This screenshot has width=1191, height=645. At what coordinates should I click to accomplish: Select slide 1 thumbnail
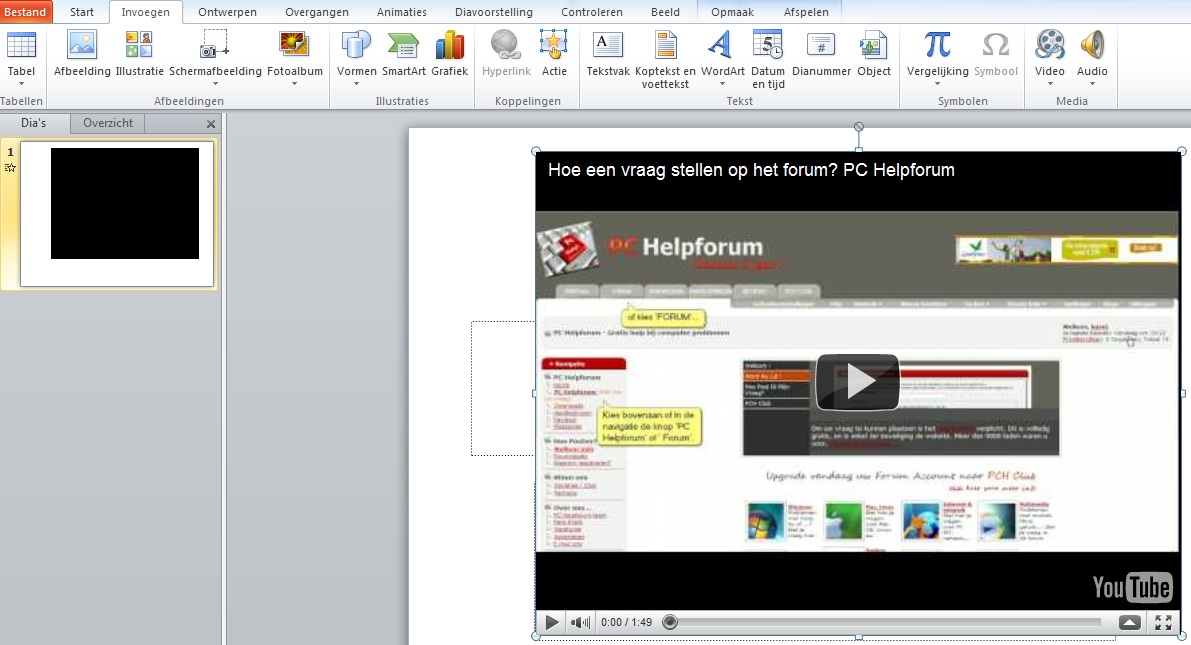(117, 213)
